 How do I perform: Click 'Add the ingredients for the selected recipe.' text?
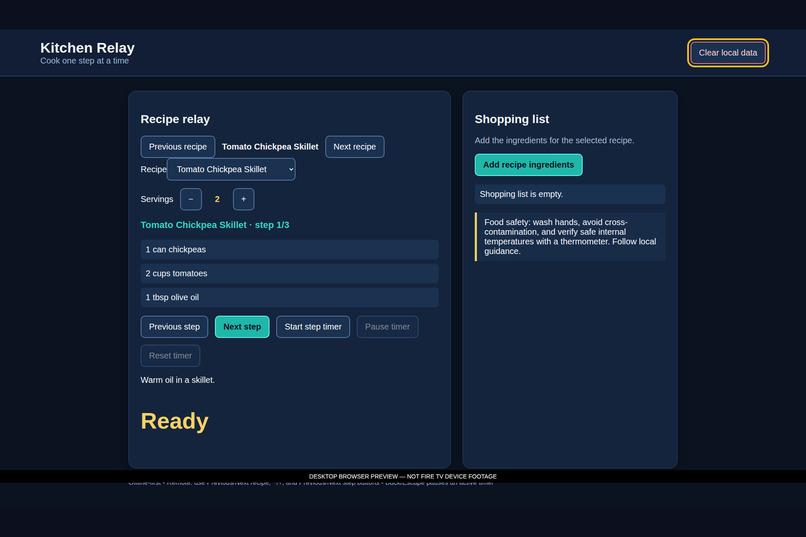coord(555,140)
